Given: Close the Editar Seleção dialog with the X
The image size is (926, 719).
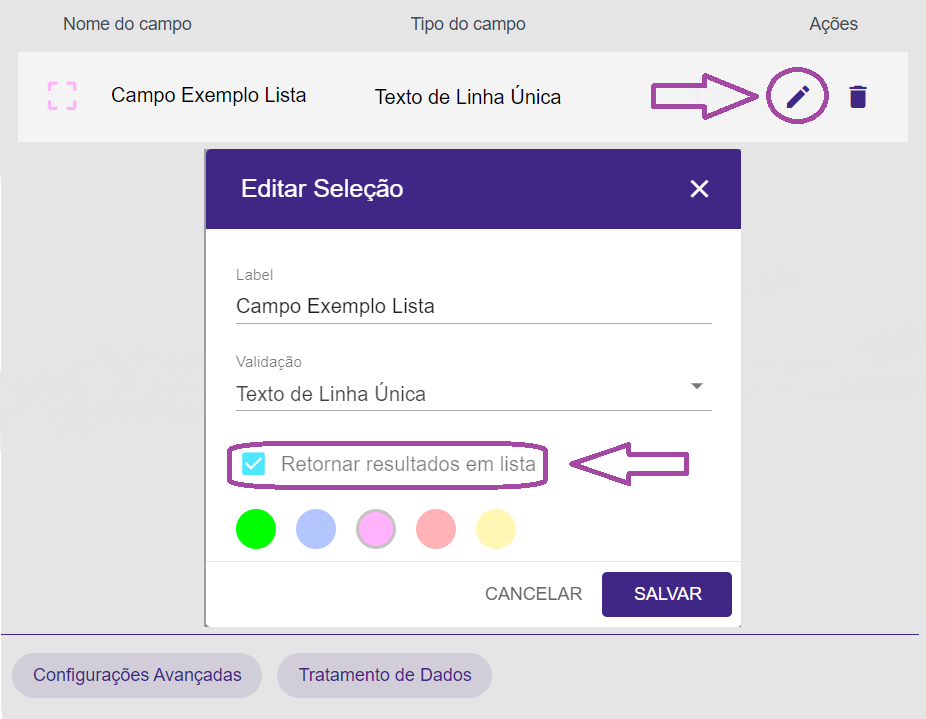Looking at the screenshot, I should [x=699, y=188].
